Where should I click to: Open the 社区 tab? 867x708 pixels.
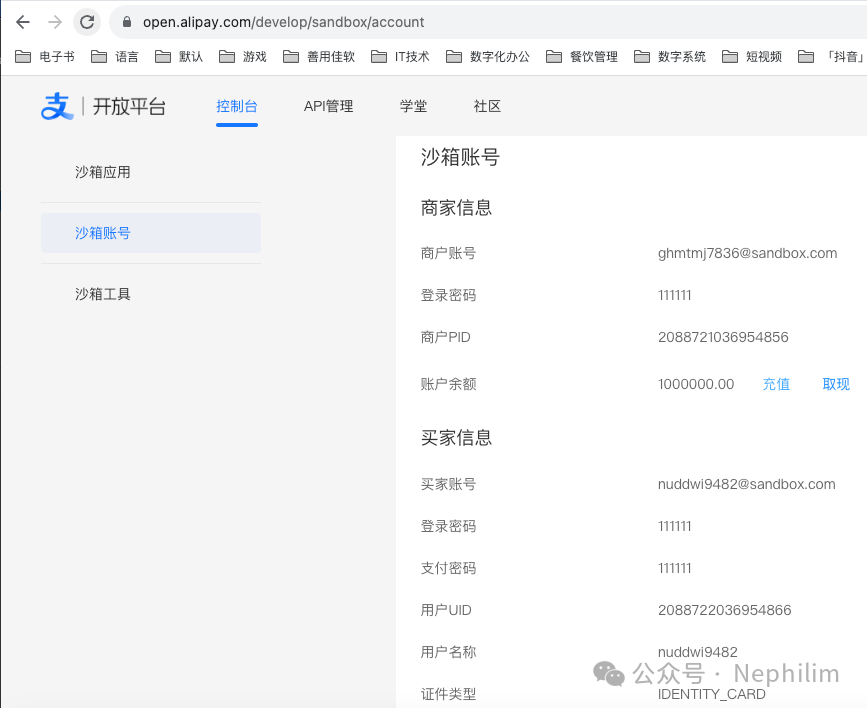pos(487,106)
